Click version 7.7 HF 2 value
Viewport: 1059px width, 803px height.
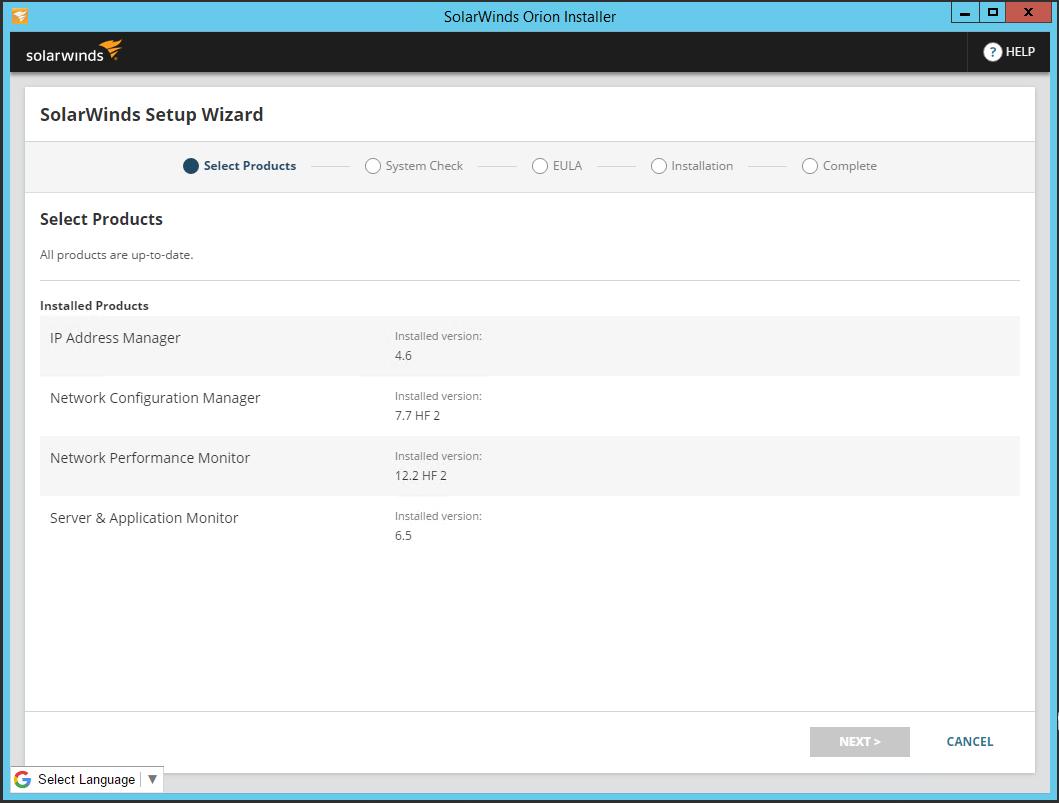(x=417, y=416)
